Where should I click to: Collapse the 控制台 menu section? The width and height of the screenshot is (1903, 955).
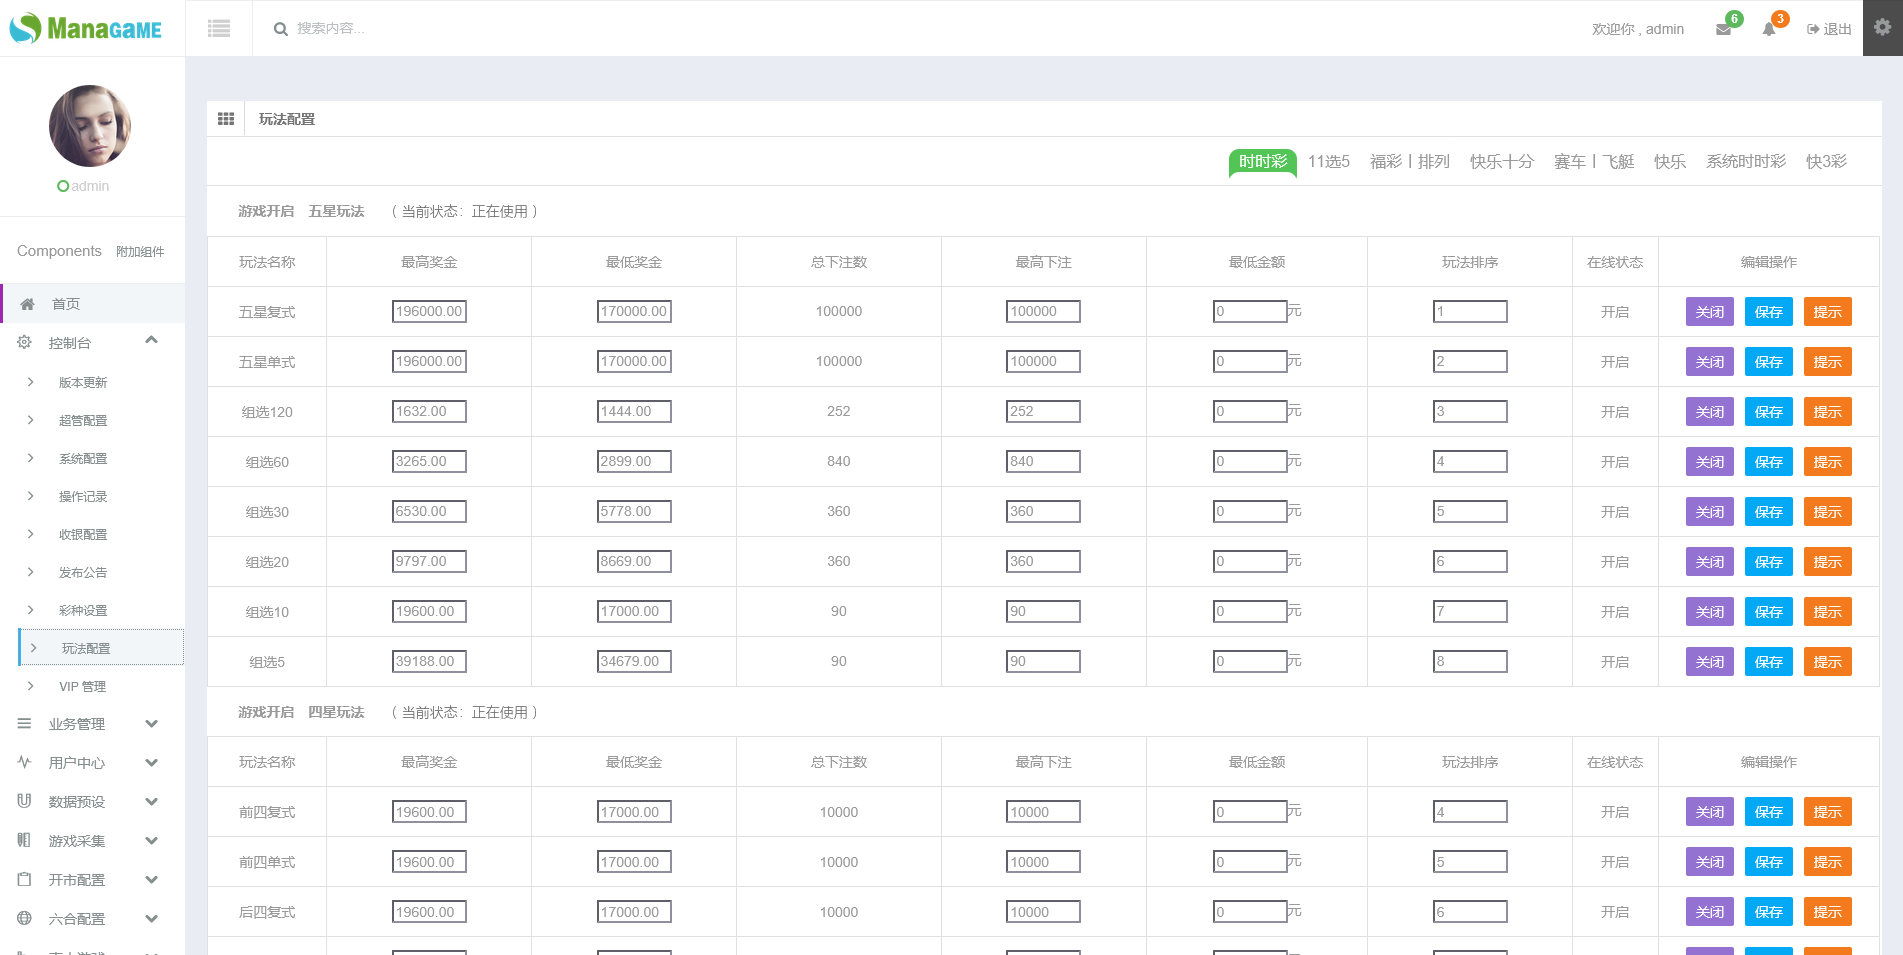click(151, 341)
